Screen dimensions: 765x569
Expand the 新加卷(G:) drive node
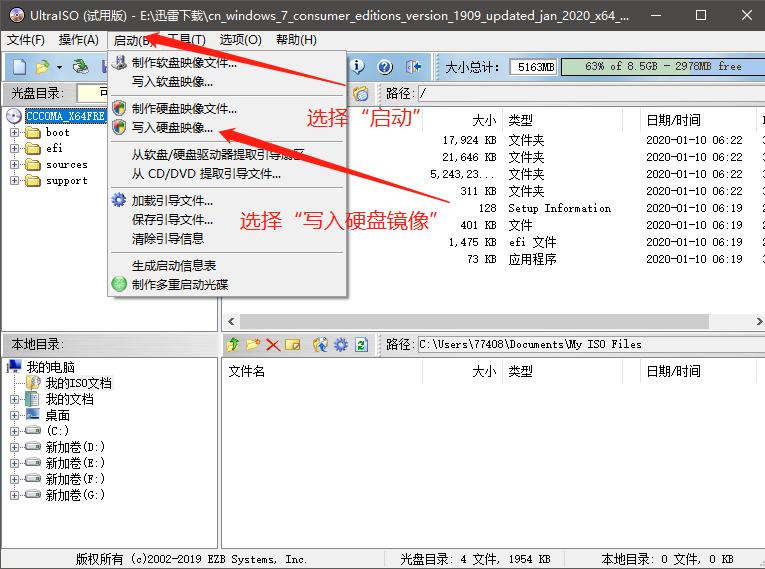click(14, 495)
